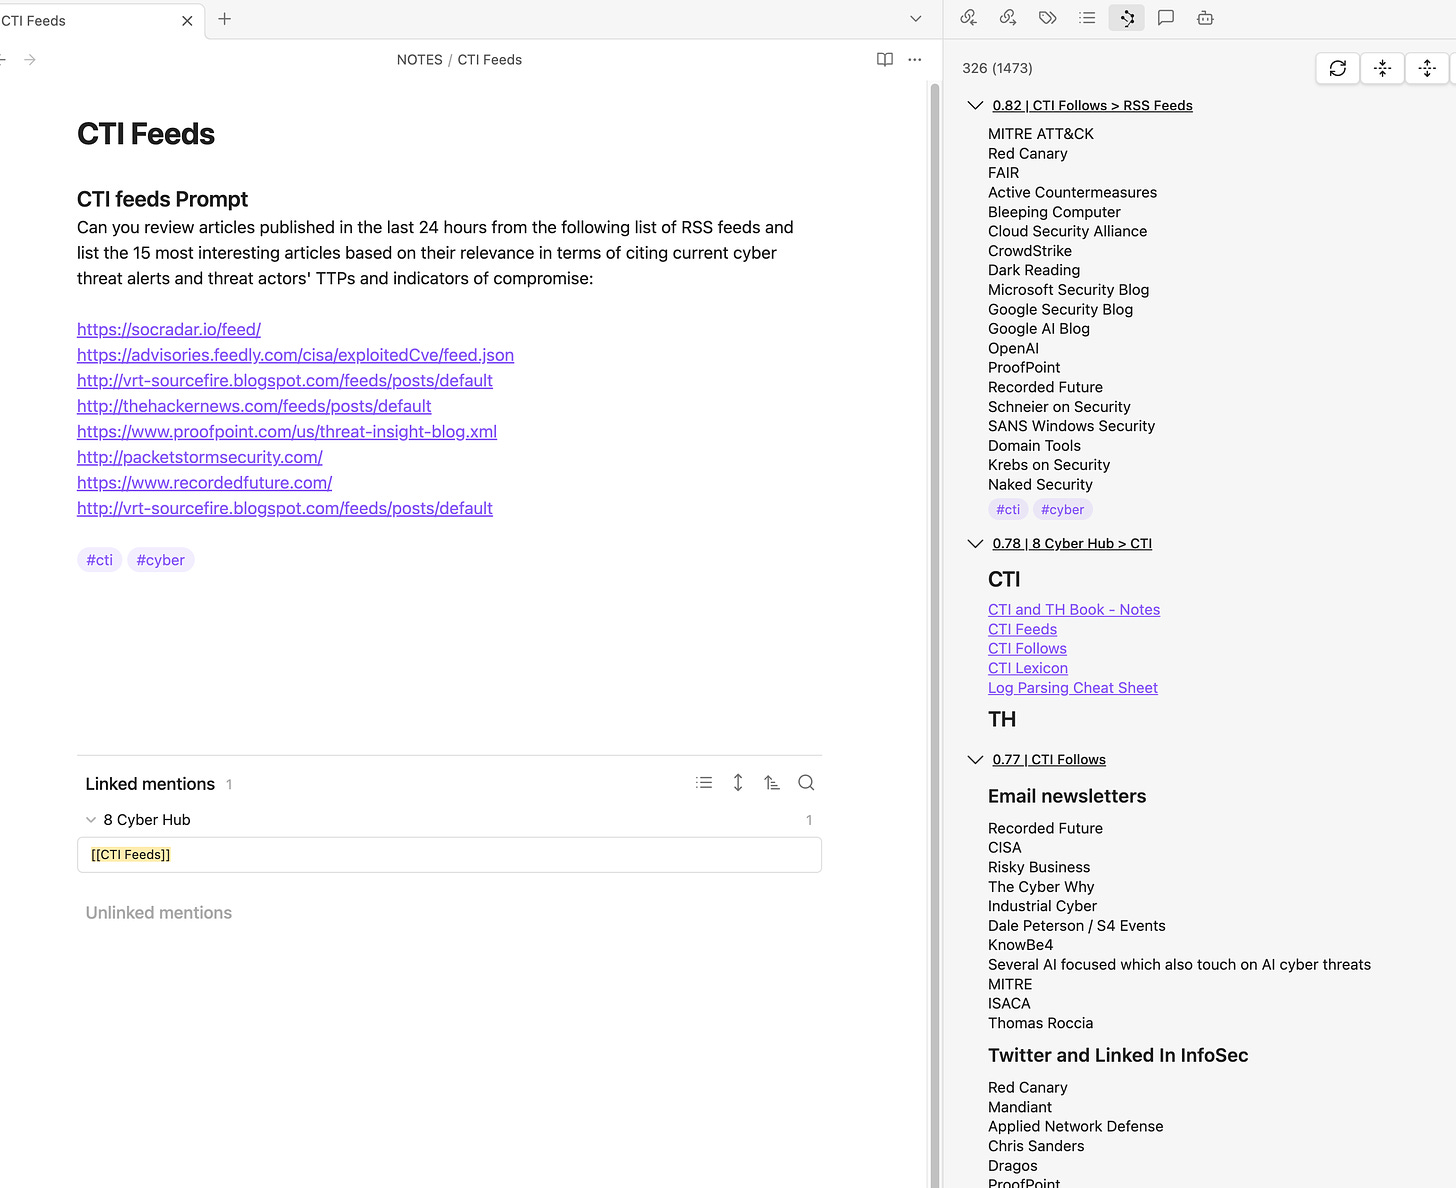Open the 0.77 CTI Follows result

pyautogui.click(x=1049, y=760)
